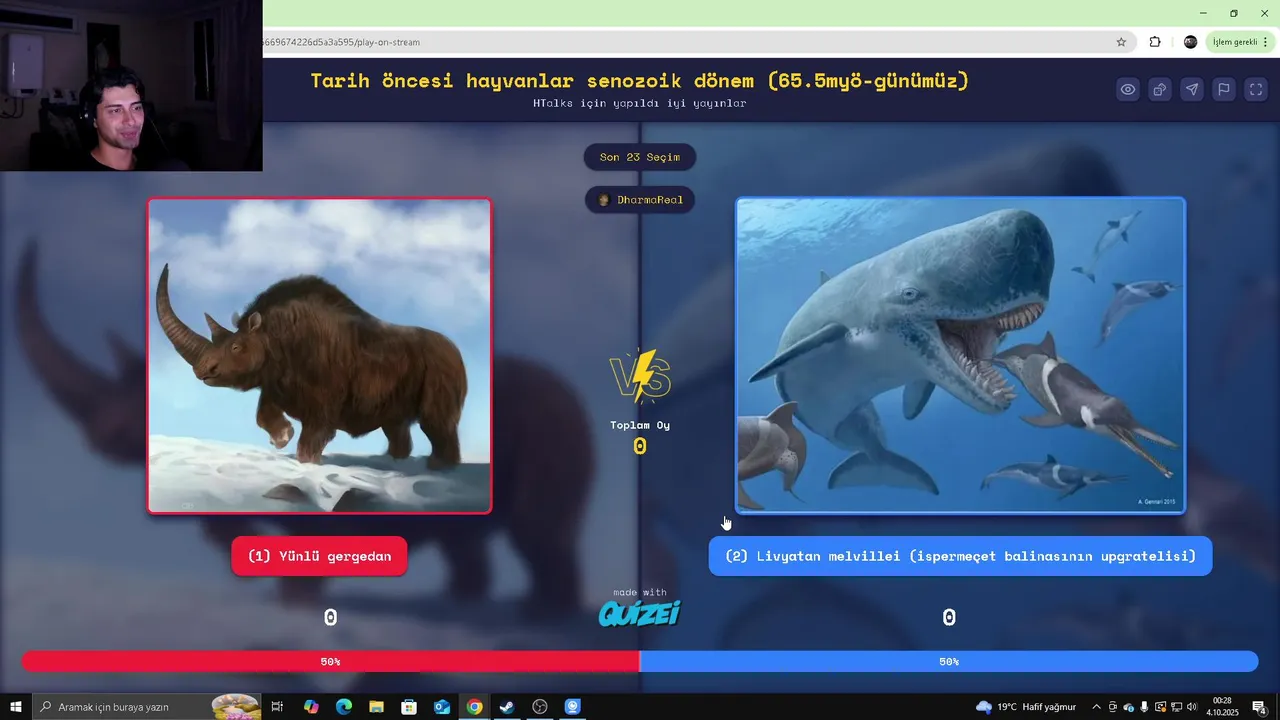
Task: Bookmark the page with the star icon
Action: pyautogui.click(x=1121, y=42)
